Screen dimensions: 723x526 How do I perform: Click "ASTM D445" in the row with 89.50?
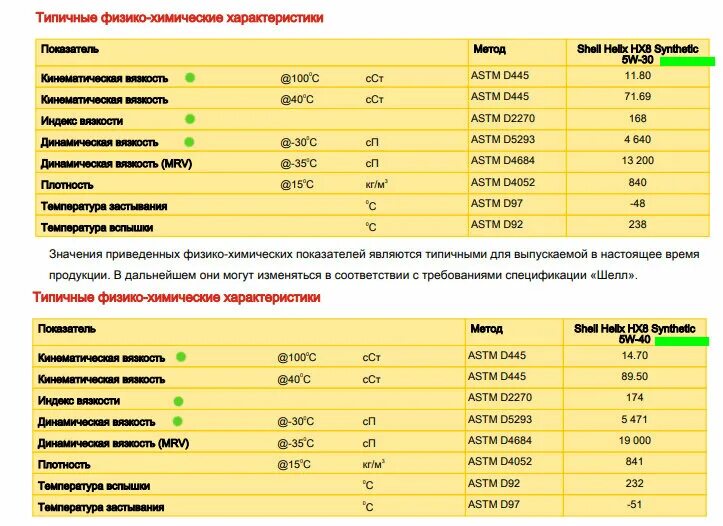pos(497,377)
